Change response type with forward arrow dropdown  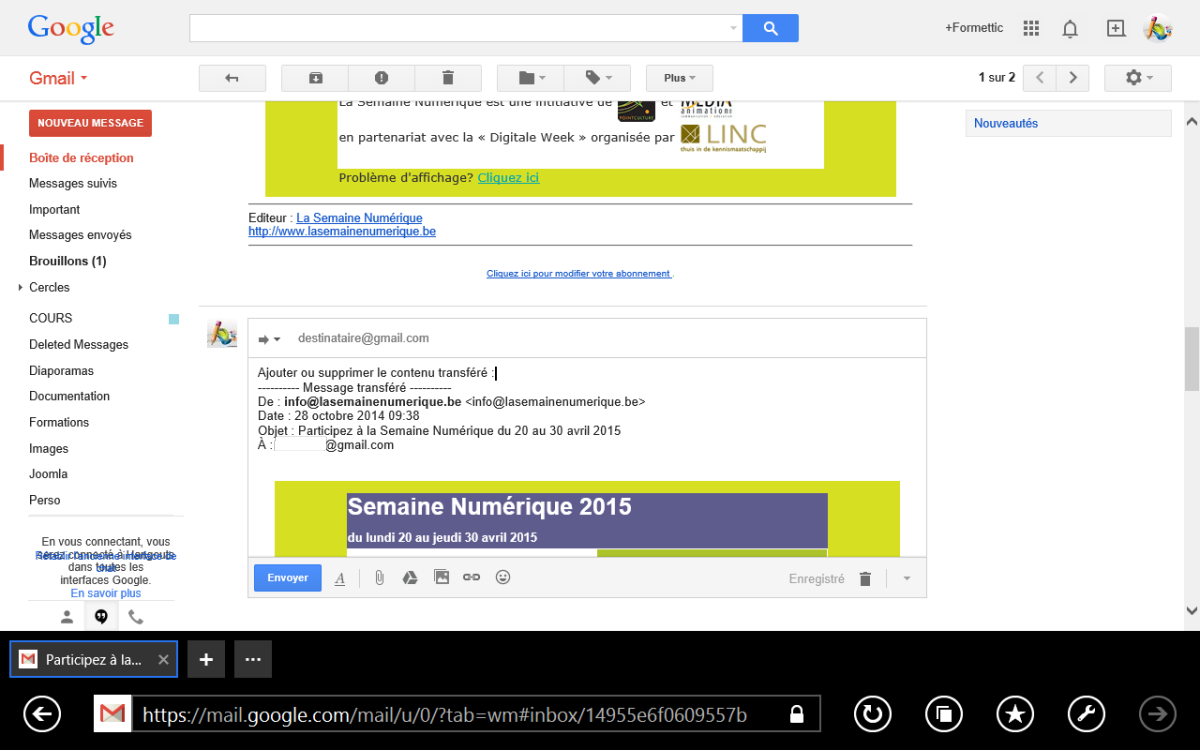click(270, 339)
